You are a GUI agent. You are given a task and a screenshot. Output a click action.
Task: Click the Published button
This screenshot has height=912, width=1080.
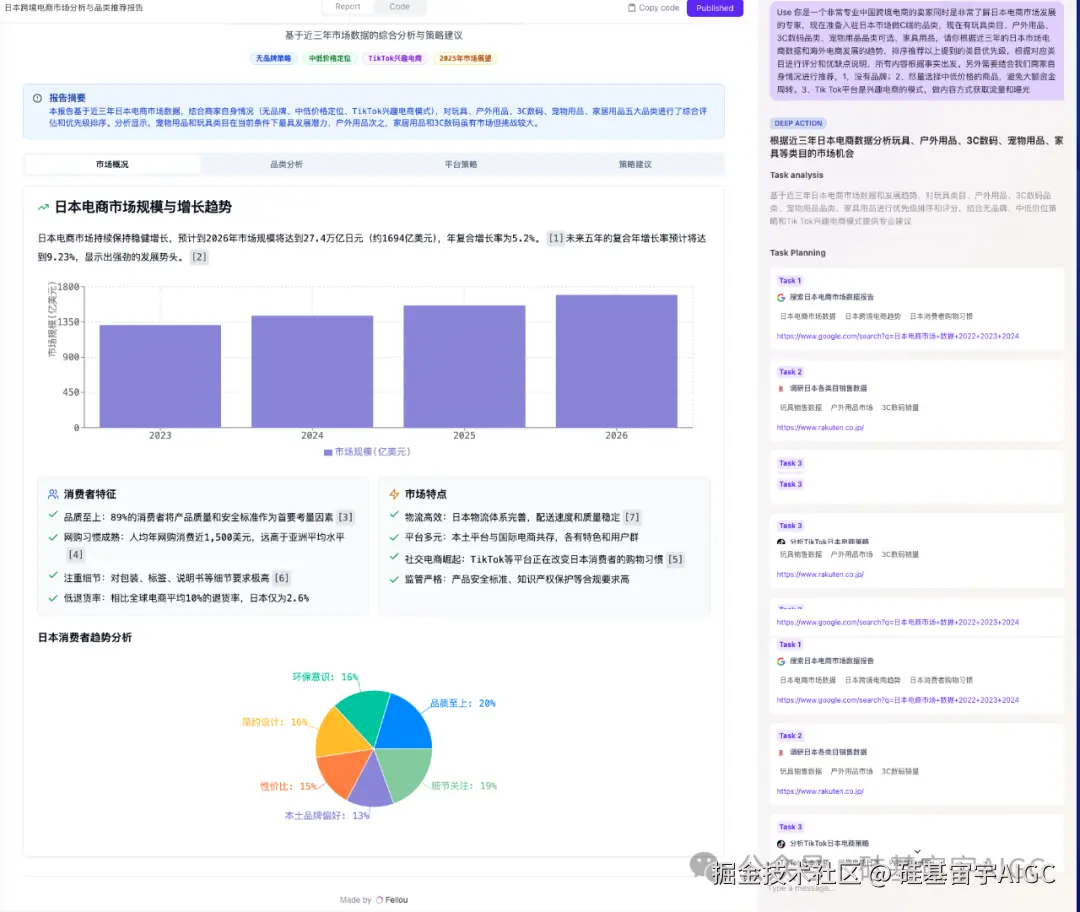pyautogui.click(x=714, y=8)
